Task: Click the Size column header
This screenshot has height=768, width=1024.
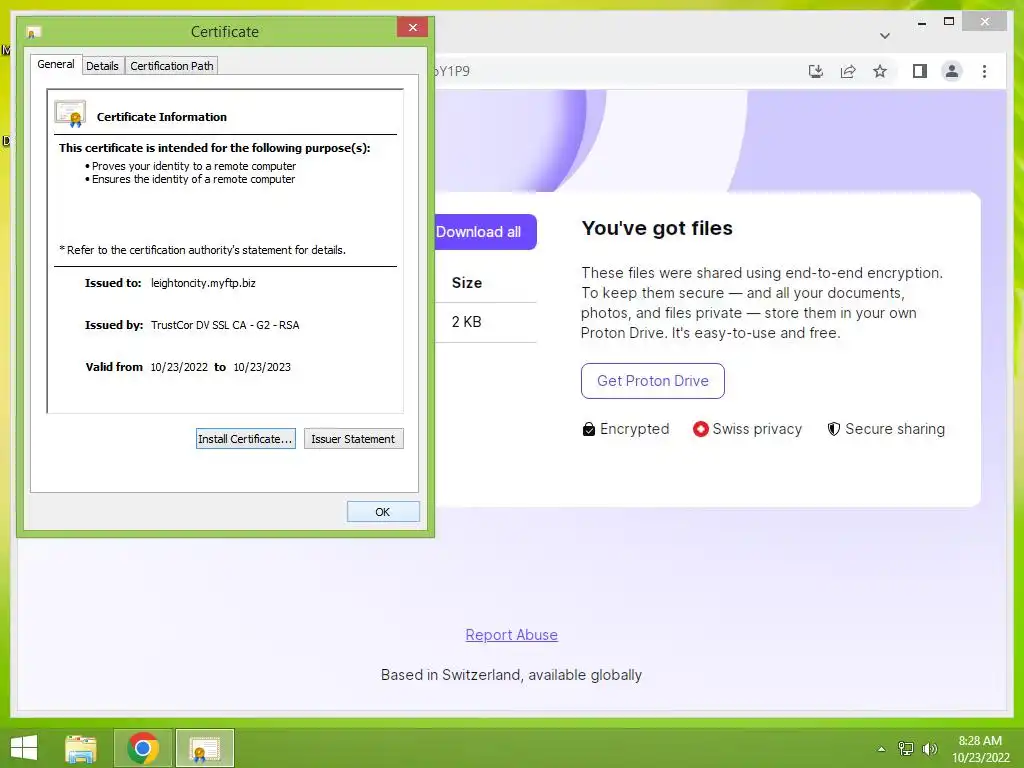Action: coord(467,283)
